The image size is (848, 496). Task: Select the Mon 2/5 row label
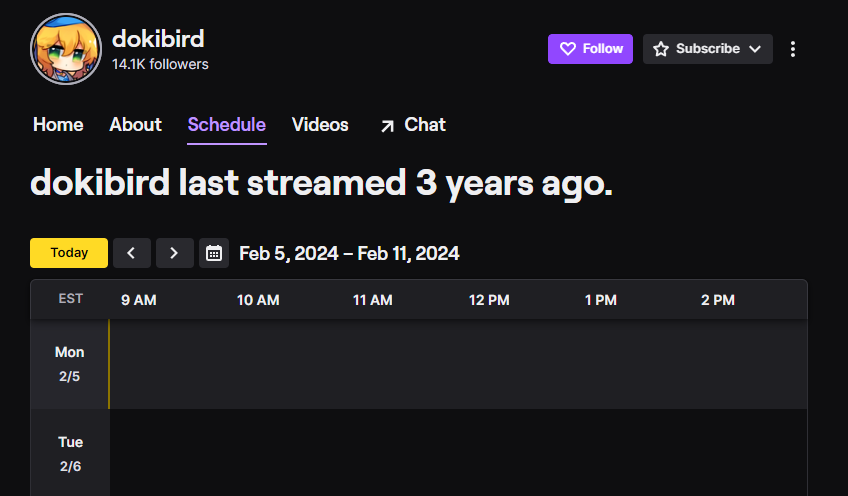(70, 364)
